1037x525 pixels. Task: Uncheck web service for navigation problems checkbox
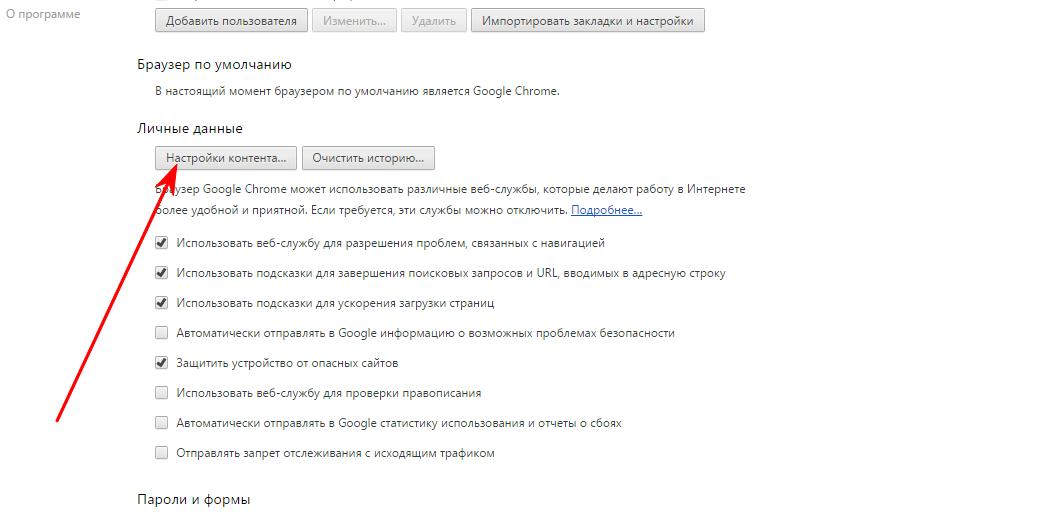161,243
